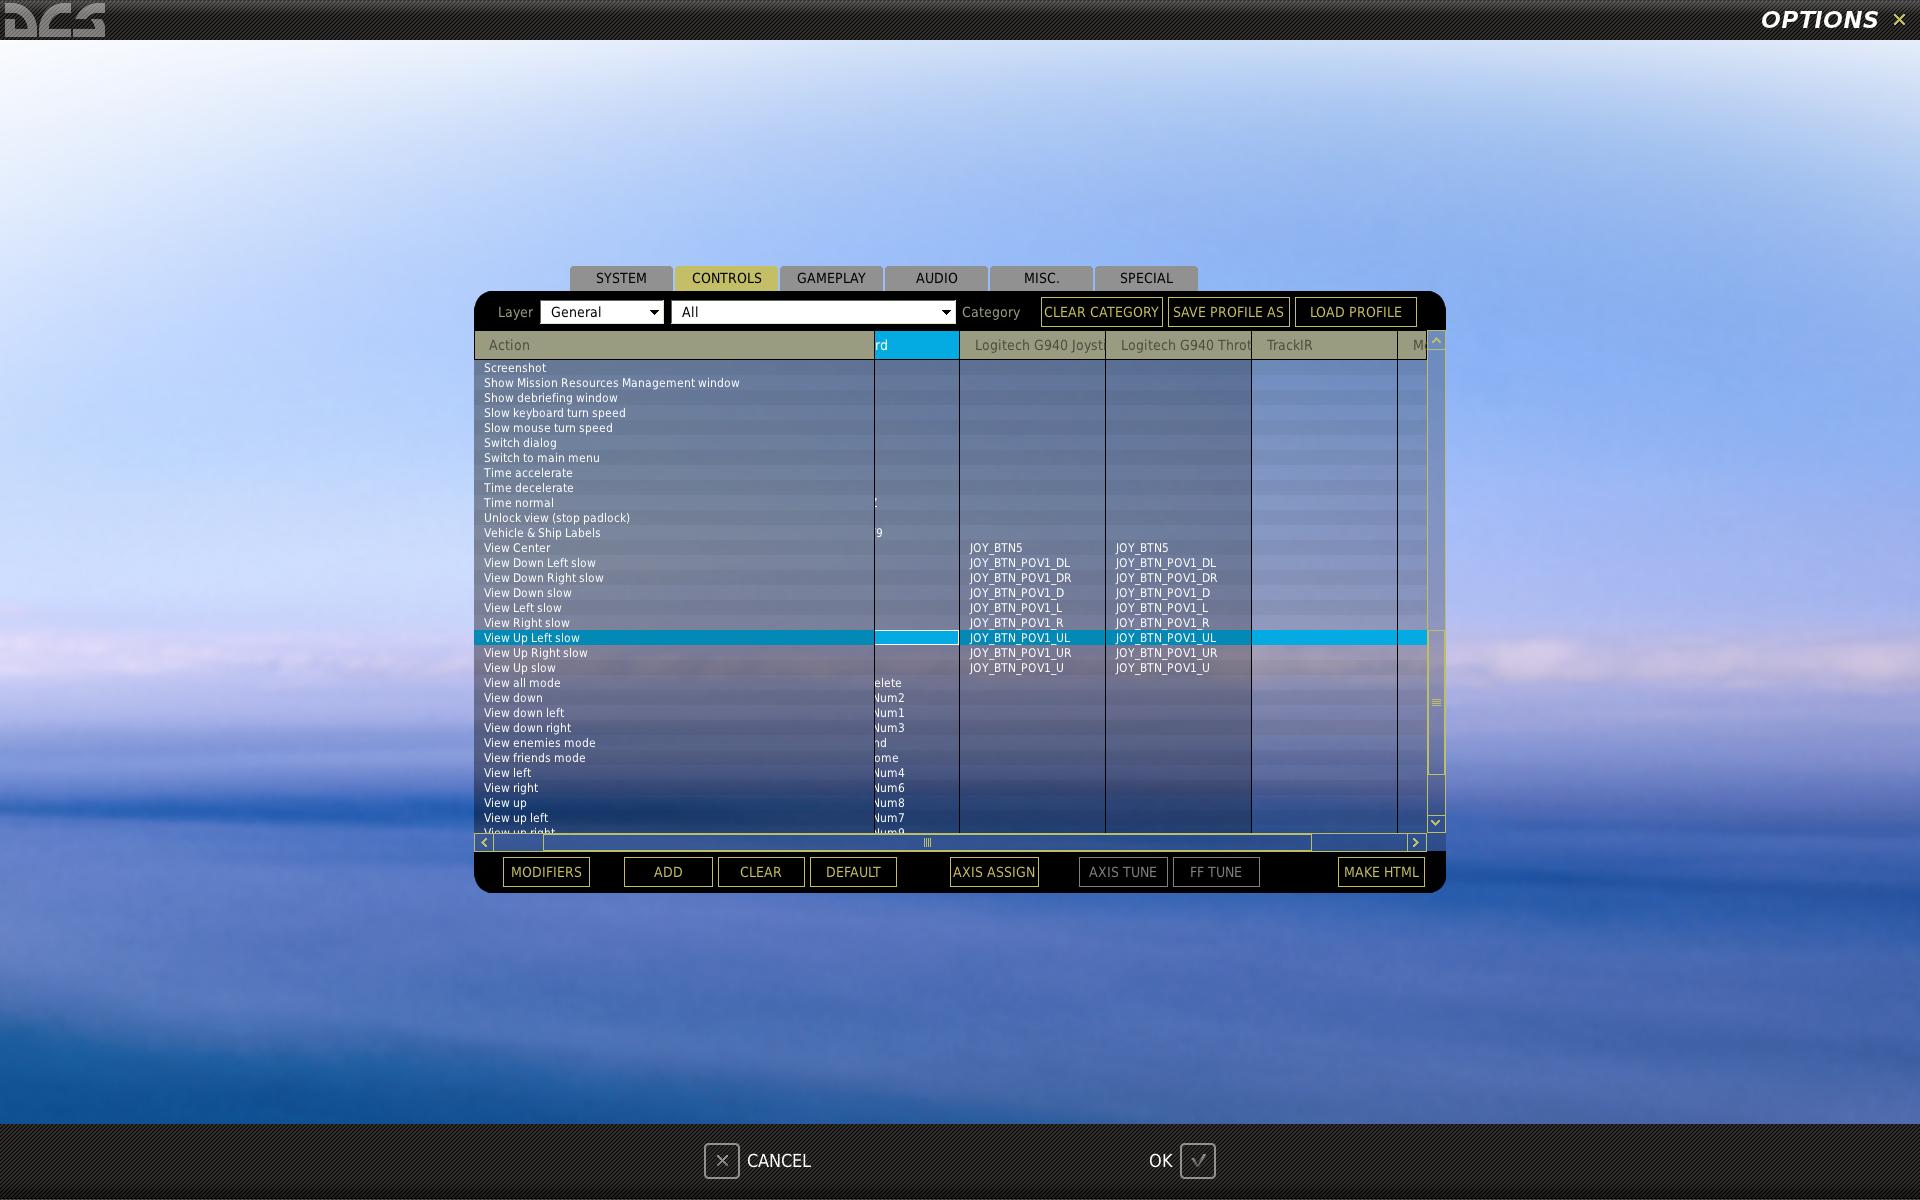Image resolution: width=1920 pixels, height=1200 pixels.
Task: Click the OK checkmark icon box
Action: pos(1198,1161)
